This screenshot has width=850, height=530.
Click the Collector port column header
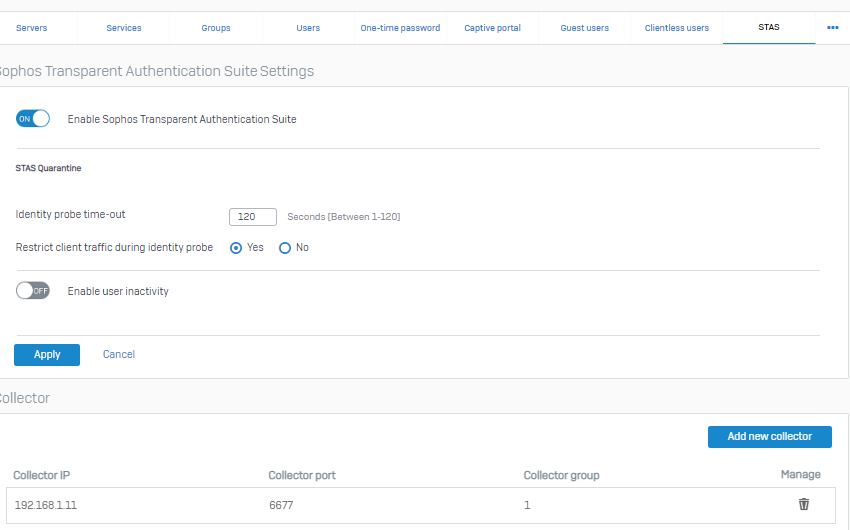pyautogui.click(x=302, y=475)
